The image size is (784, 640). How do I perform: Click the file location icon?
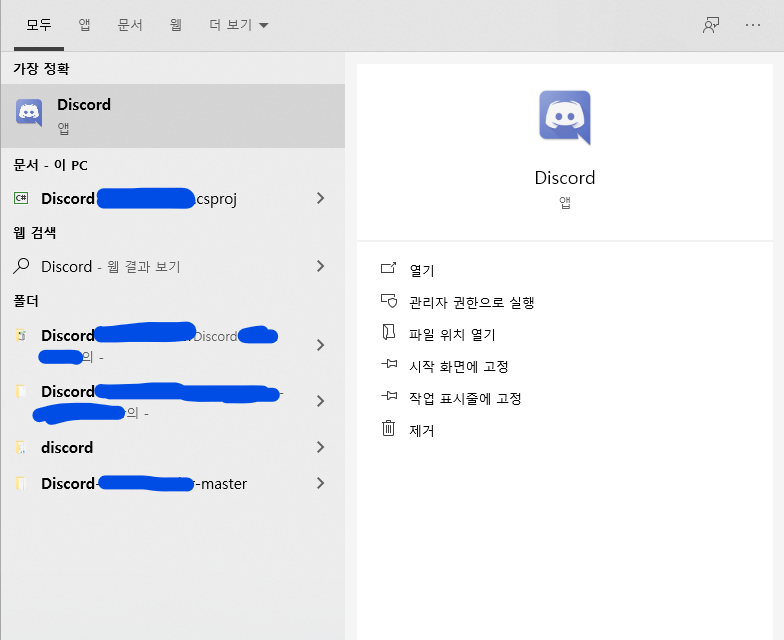tap(388, 332)
